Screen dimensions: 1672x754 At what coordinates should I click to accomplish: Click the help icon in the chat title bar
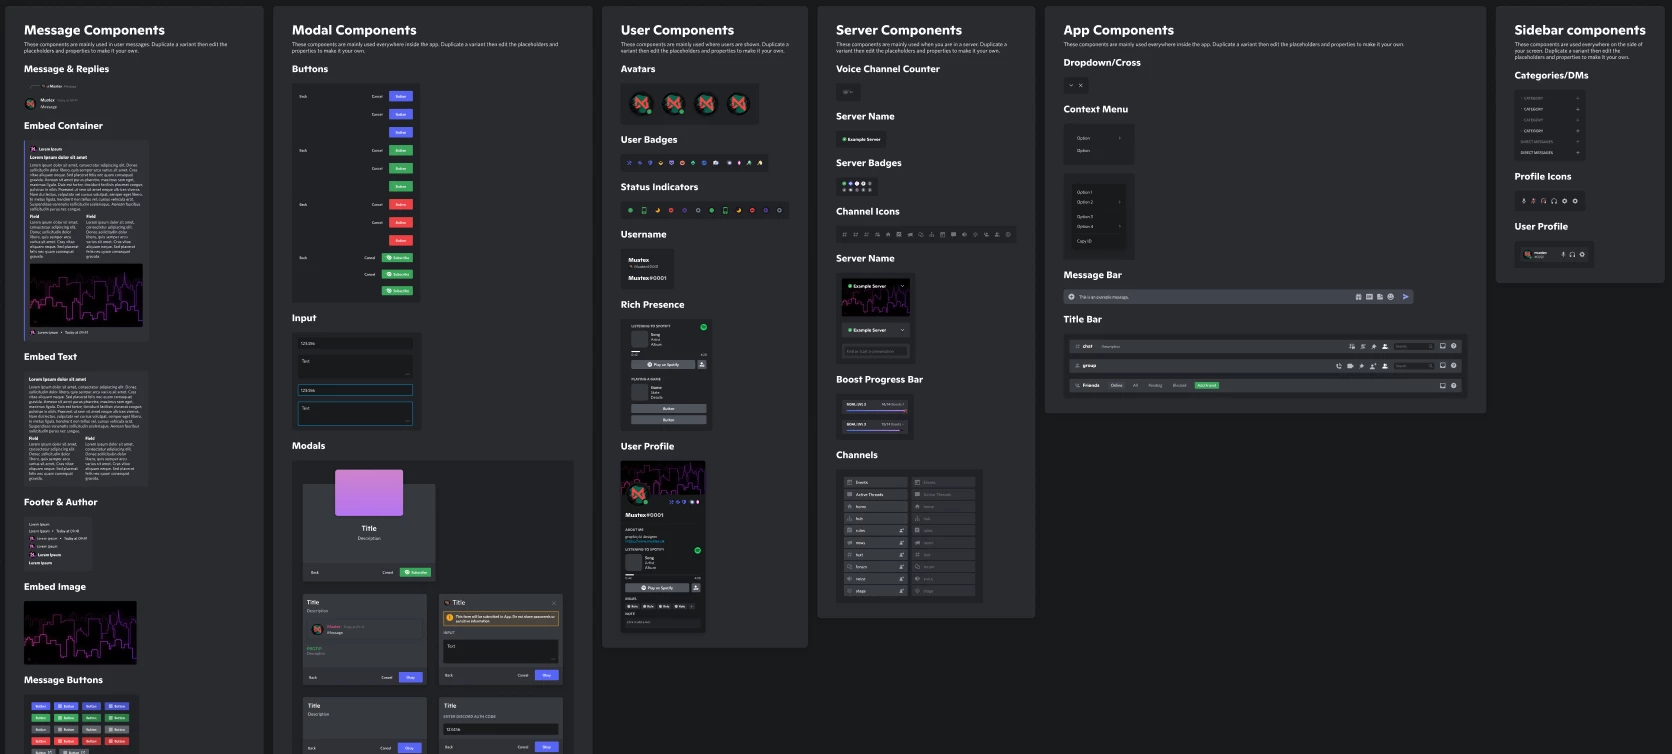pyautogui.click(x=1453, y=346)
